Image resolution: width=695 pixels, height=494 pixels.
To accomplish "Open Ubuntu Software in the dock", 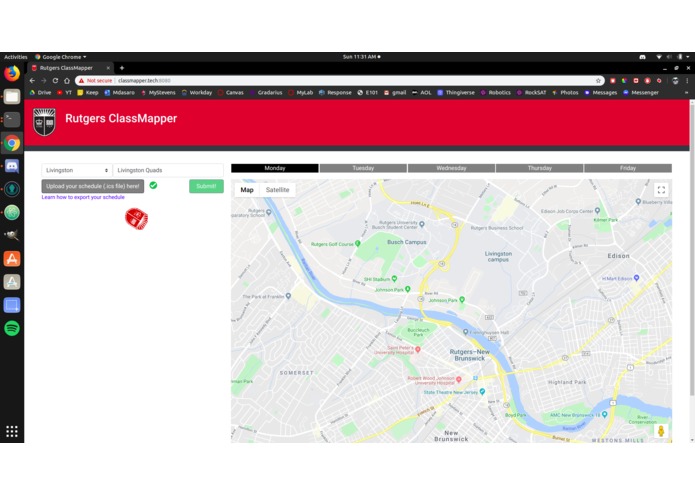I will click(12, 259).
